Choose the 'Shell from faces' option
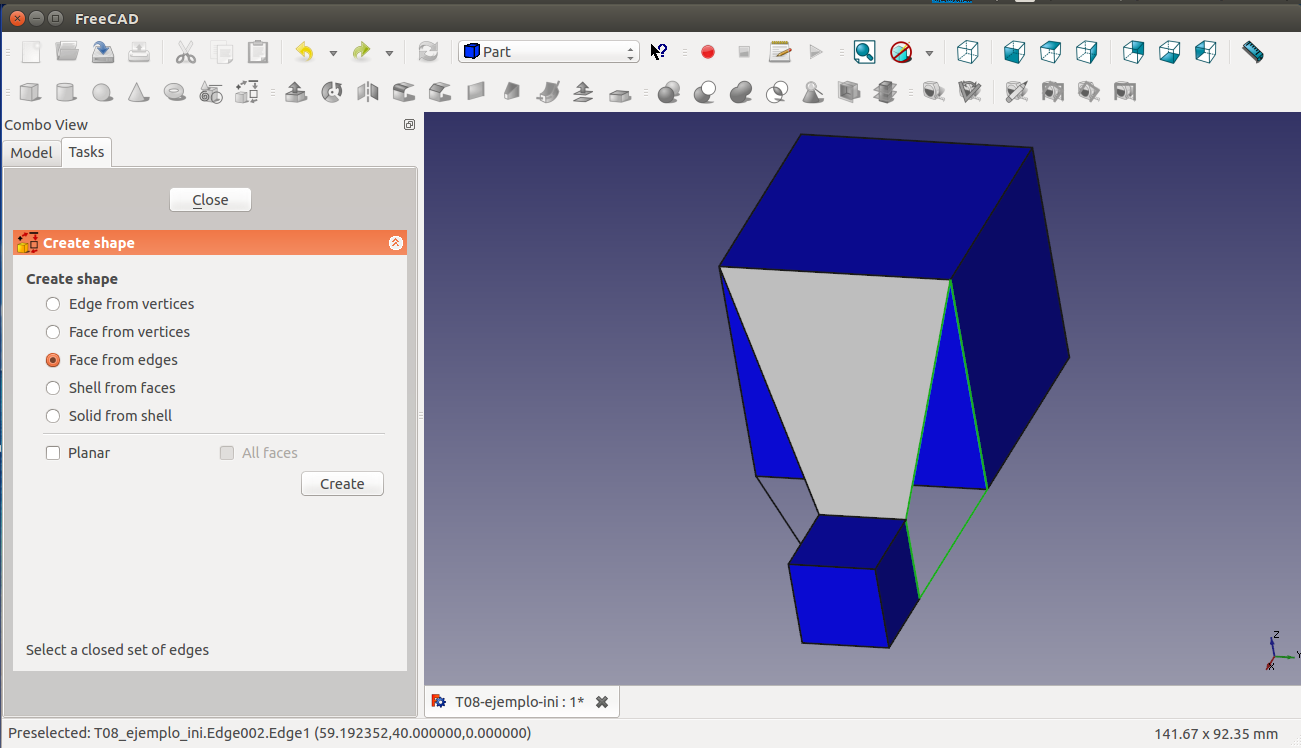 53,388
